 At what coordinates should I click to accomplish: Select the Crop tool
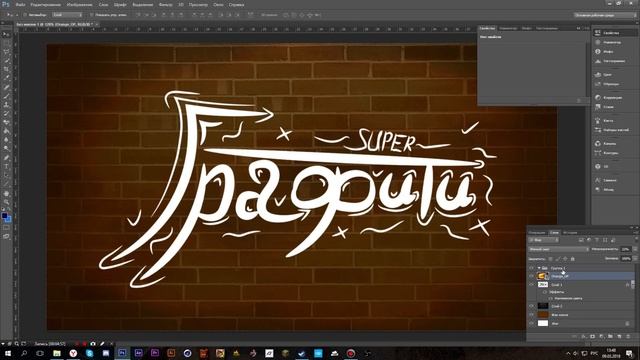tap(7, 69)
